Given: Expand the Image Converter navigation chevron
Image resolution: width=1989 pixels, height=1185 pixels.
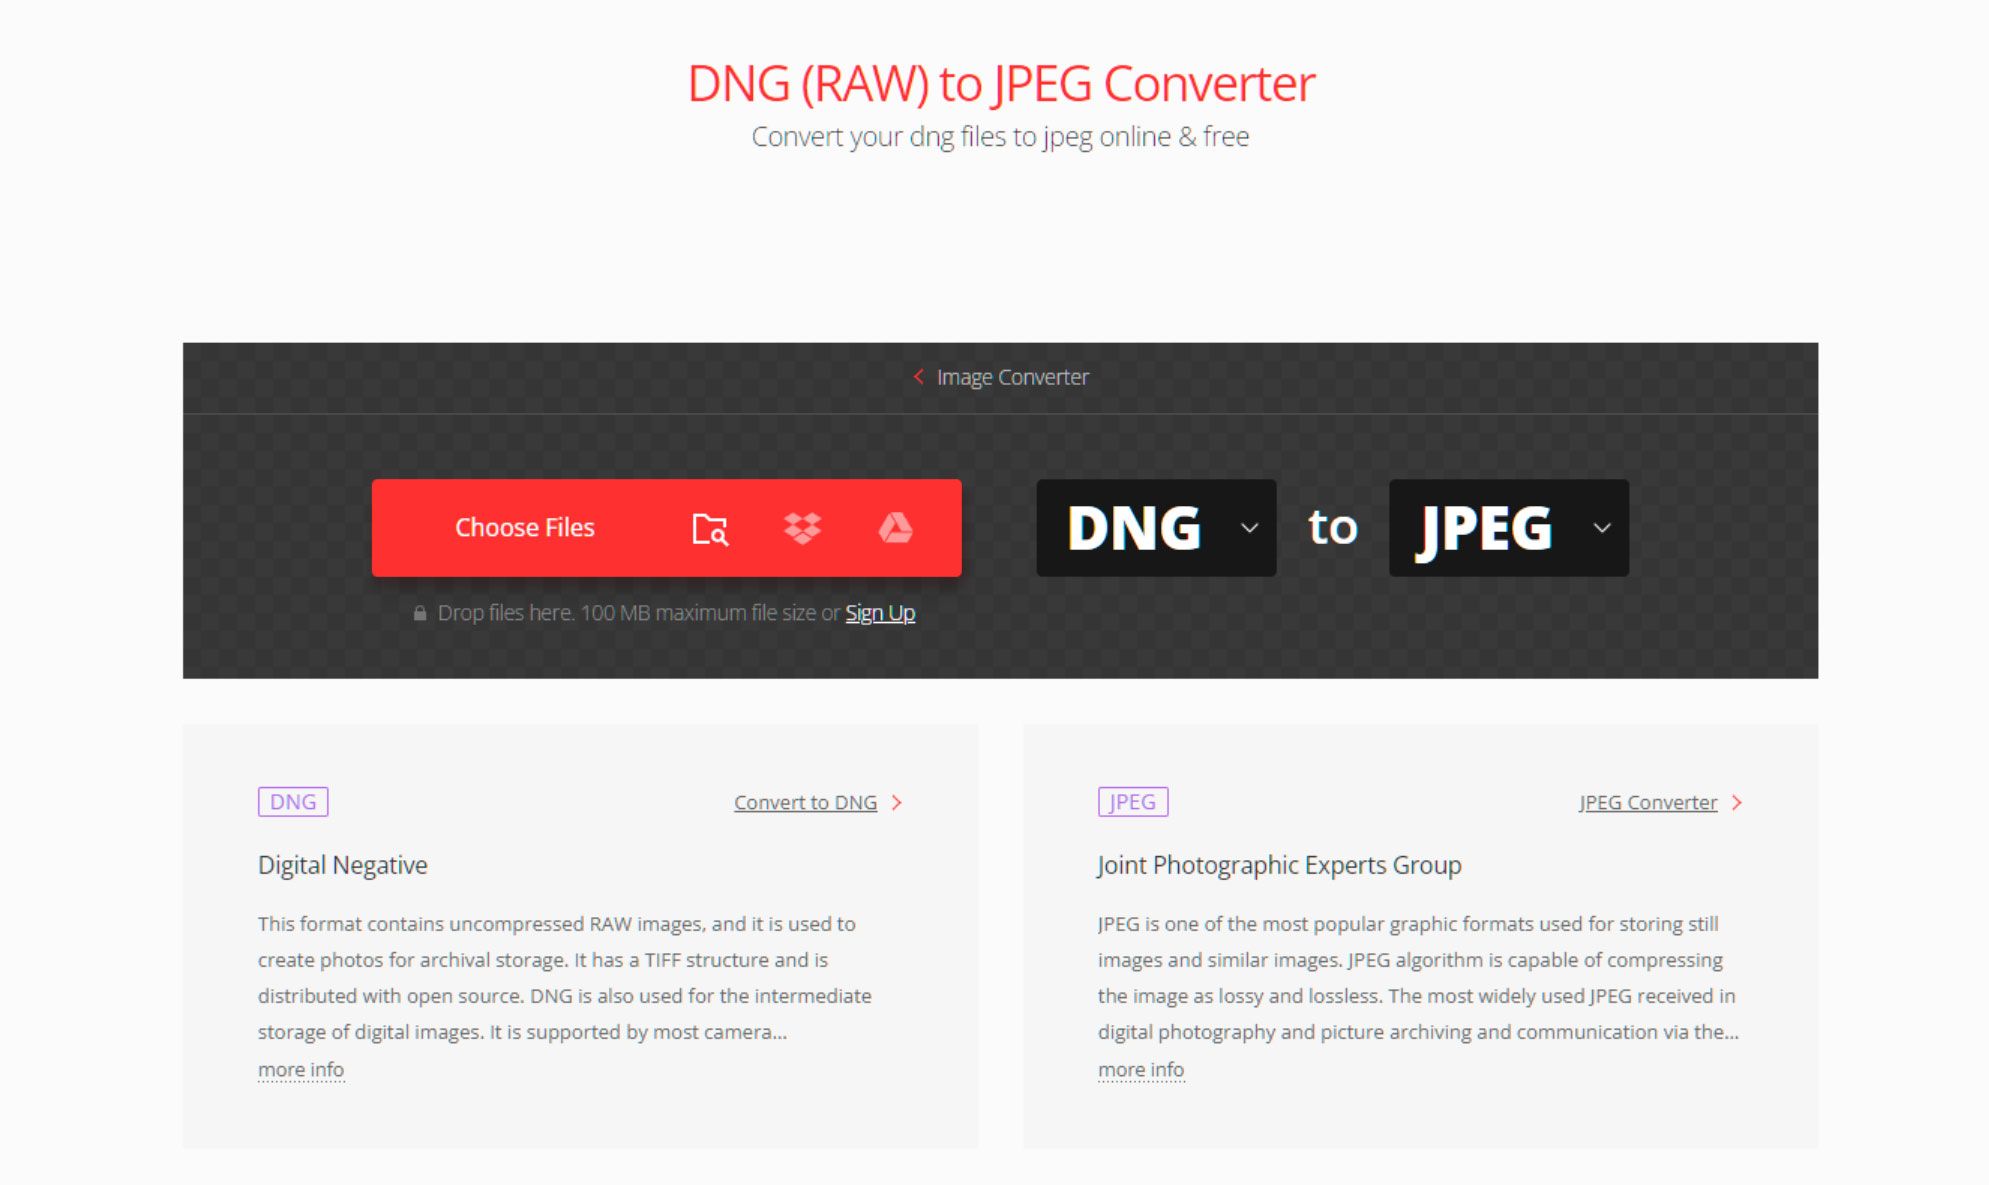Looking at the screenshot, I should tap(918, 377).
